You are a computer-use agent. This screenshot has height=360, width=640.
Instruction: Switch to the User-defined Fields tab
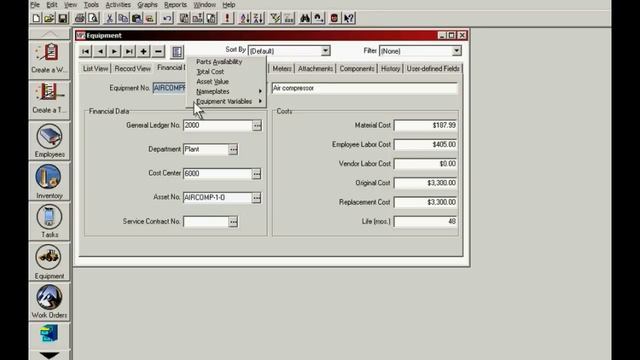coord(433,69)
